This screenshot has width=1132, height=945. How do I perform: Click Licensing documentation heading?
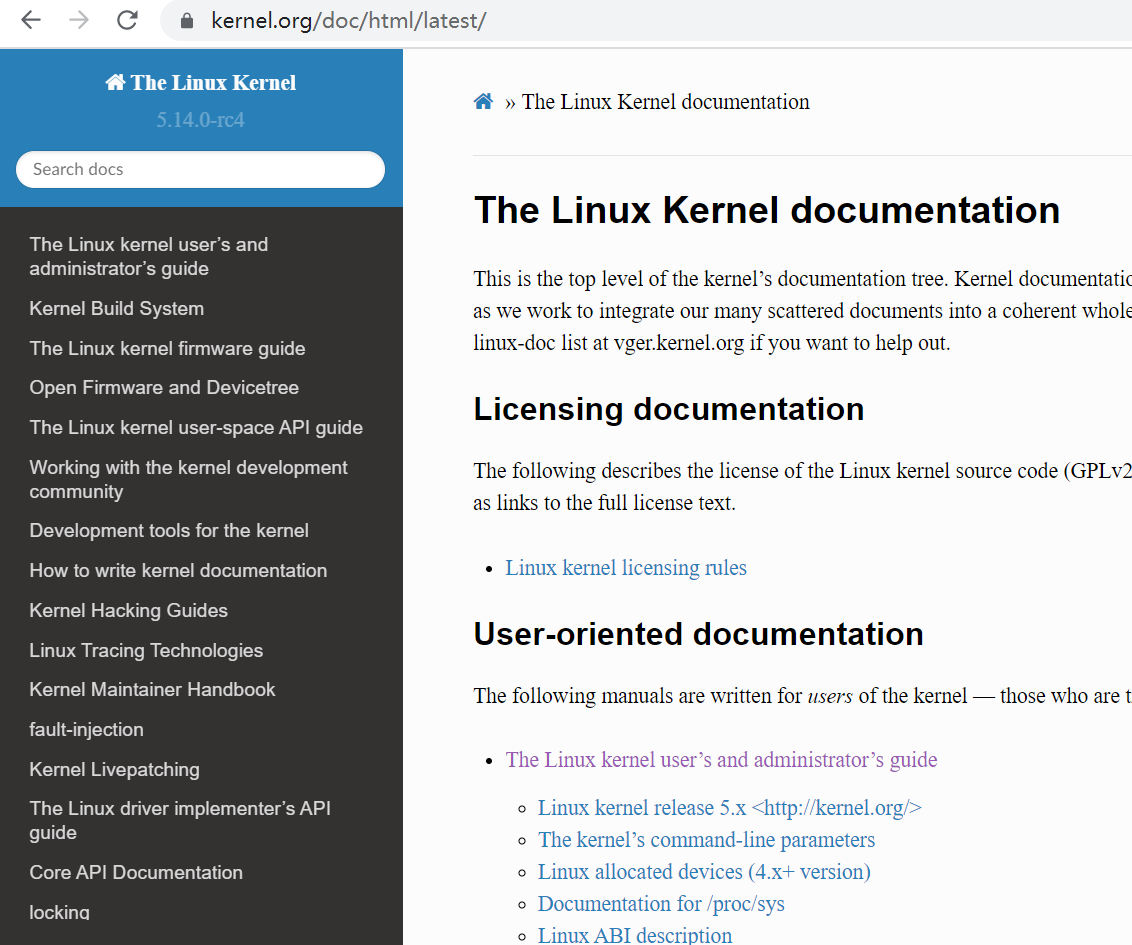coord(669,409)
